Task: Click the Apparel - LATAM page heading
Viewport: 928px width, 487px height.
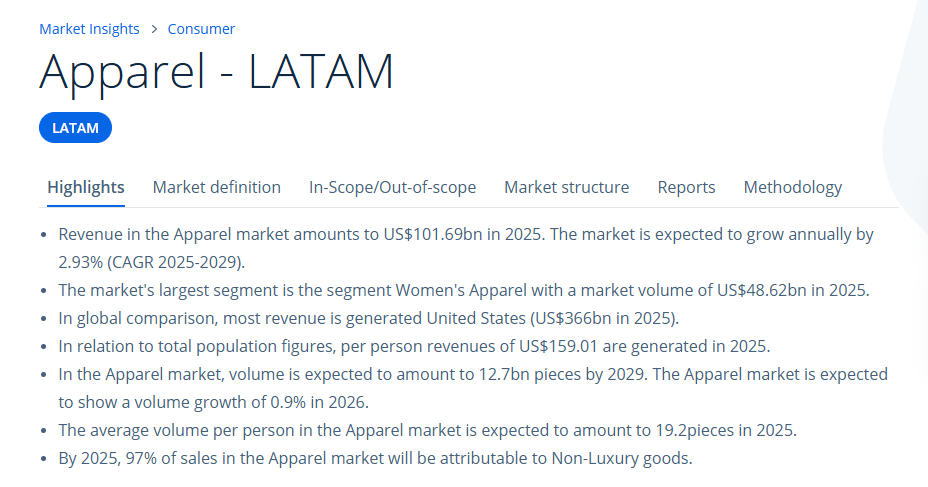Action: [x=216, y=72]
